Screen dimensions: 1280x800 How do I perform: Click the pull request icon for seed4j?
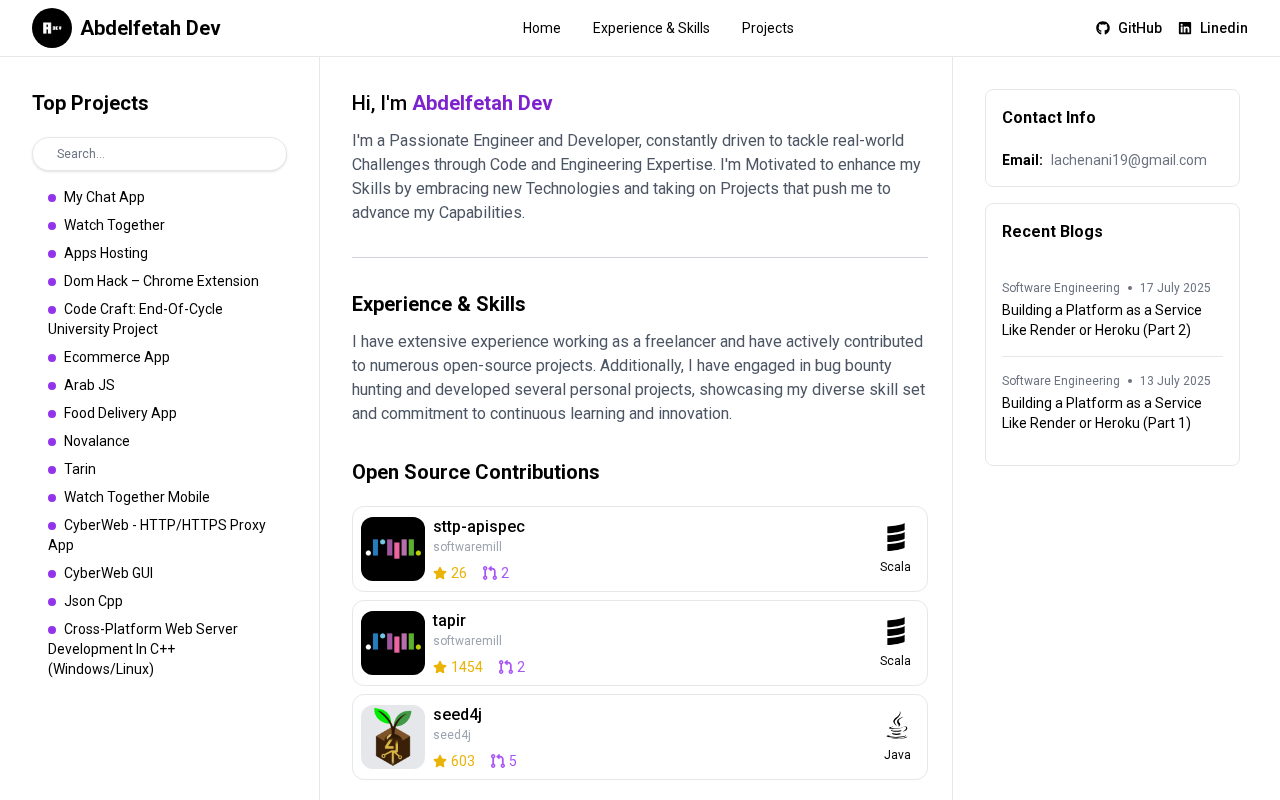(x=497, y=761)
